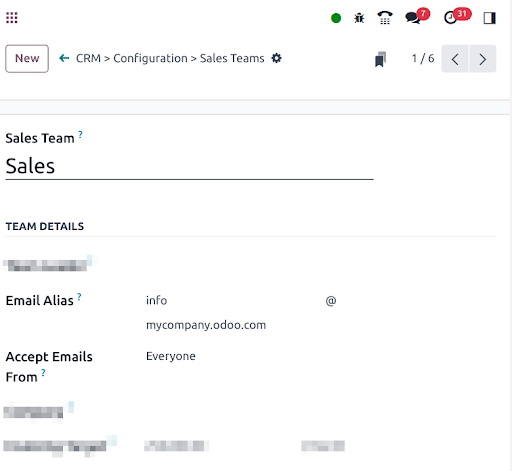
Task: Return to Sales Teams list breadcrumb
Action: point(232,58)
